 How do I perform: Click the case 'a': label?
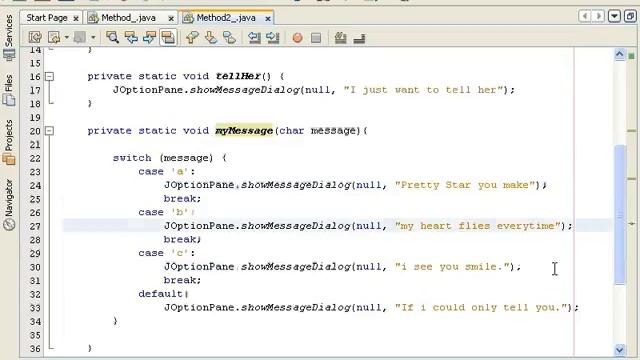click(167, 171)
